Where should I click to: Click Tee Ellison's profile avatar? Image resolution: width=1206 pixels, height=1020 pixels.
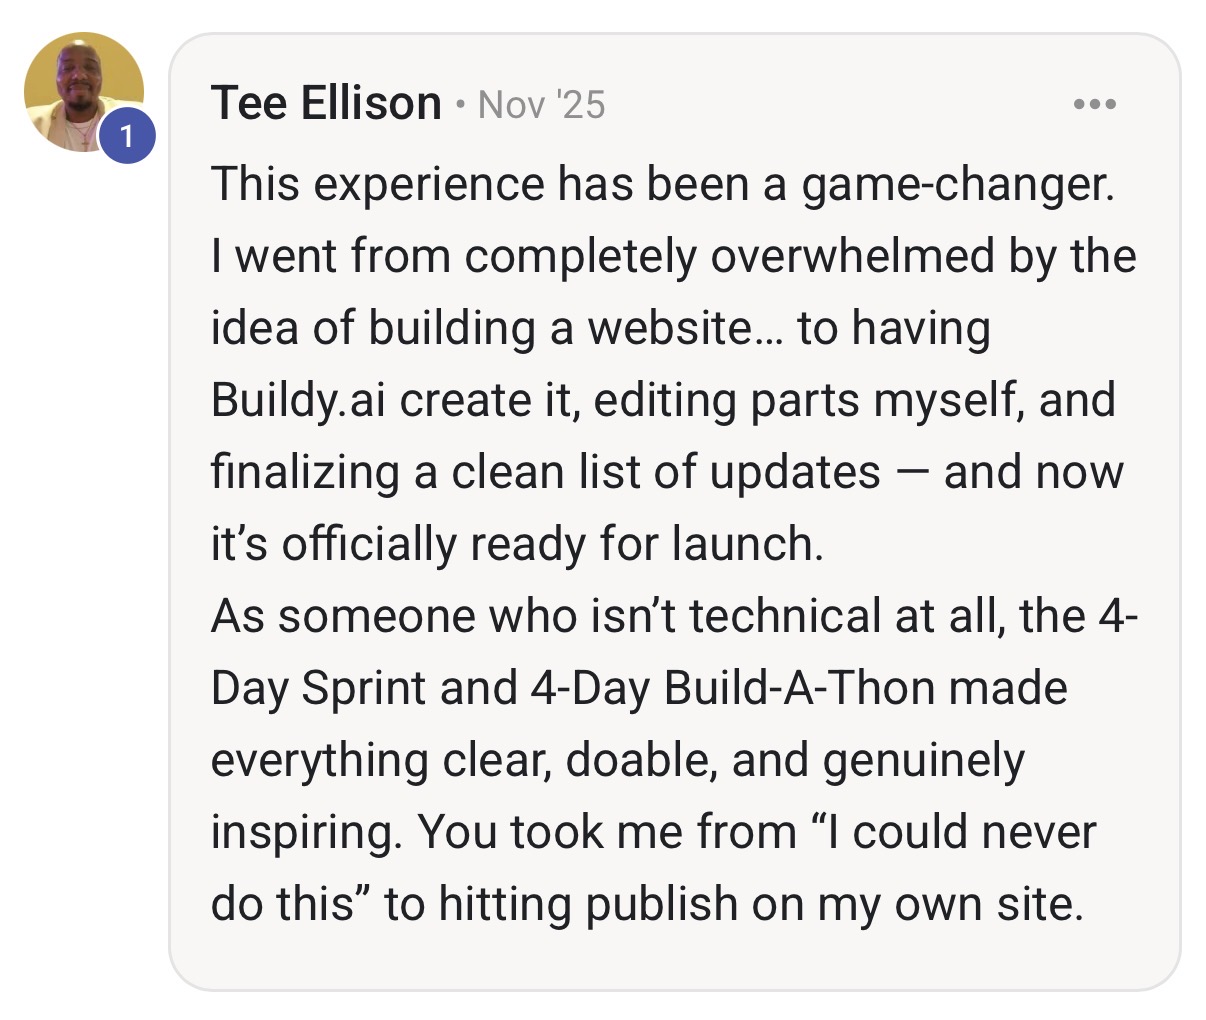coord(84,92)
